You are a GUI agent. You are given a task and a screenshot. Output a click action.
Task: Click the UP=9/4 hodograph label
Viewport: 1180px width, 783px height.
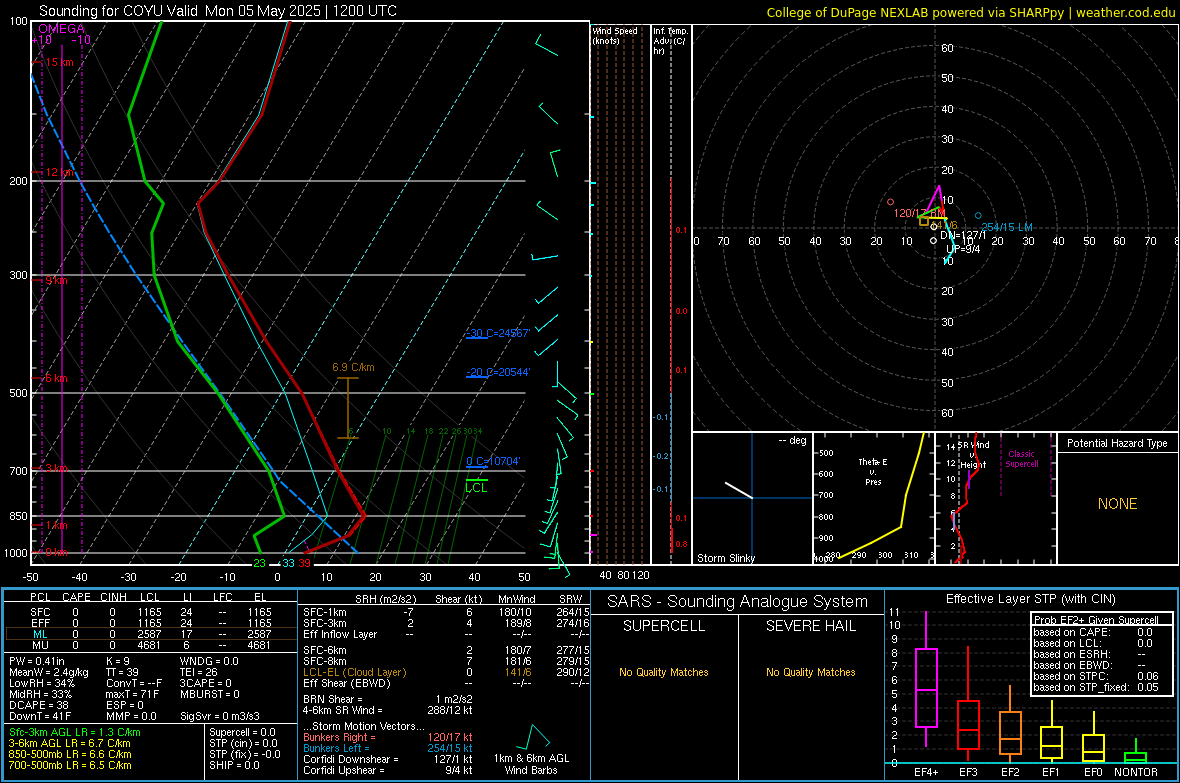tap(963, 249)
